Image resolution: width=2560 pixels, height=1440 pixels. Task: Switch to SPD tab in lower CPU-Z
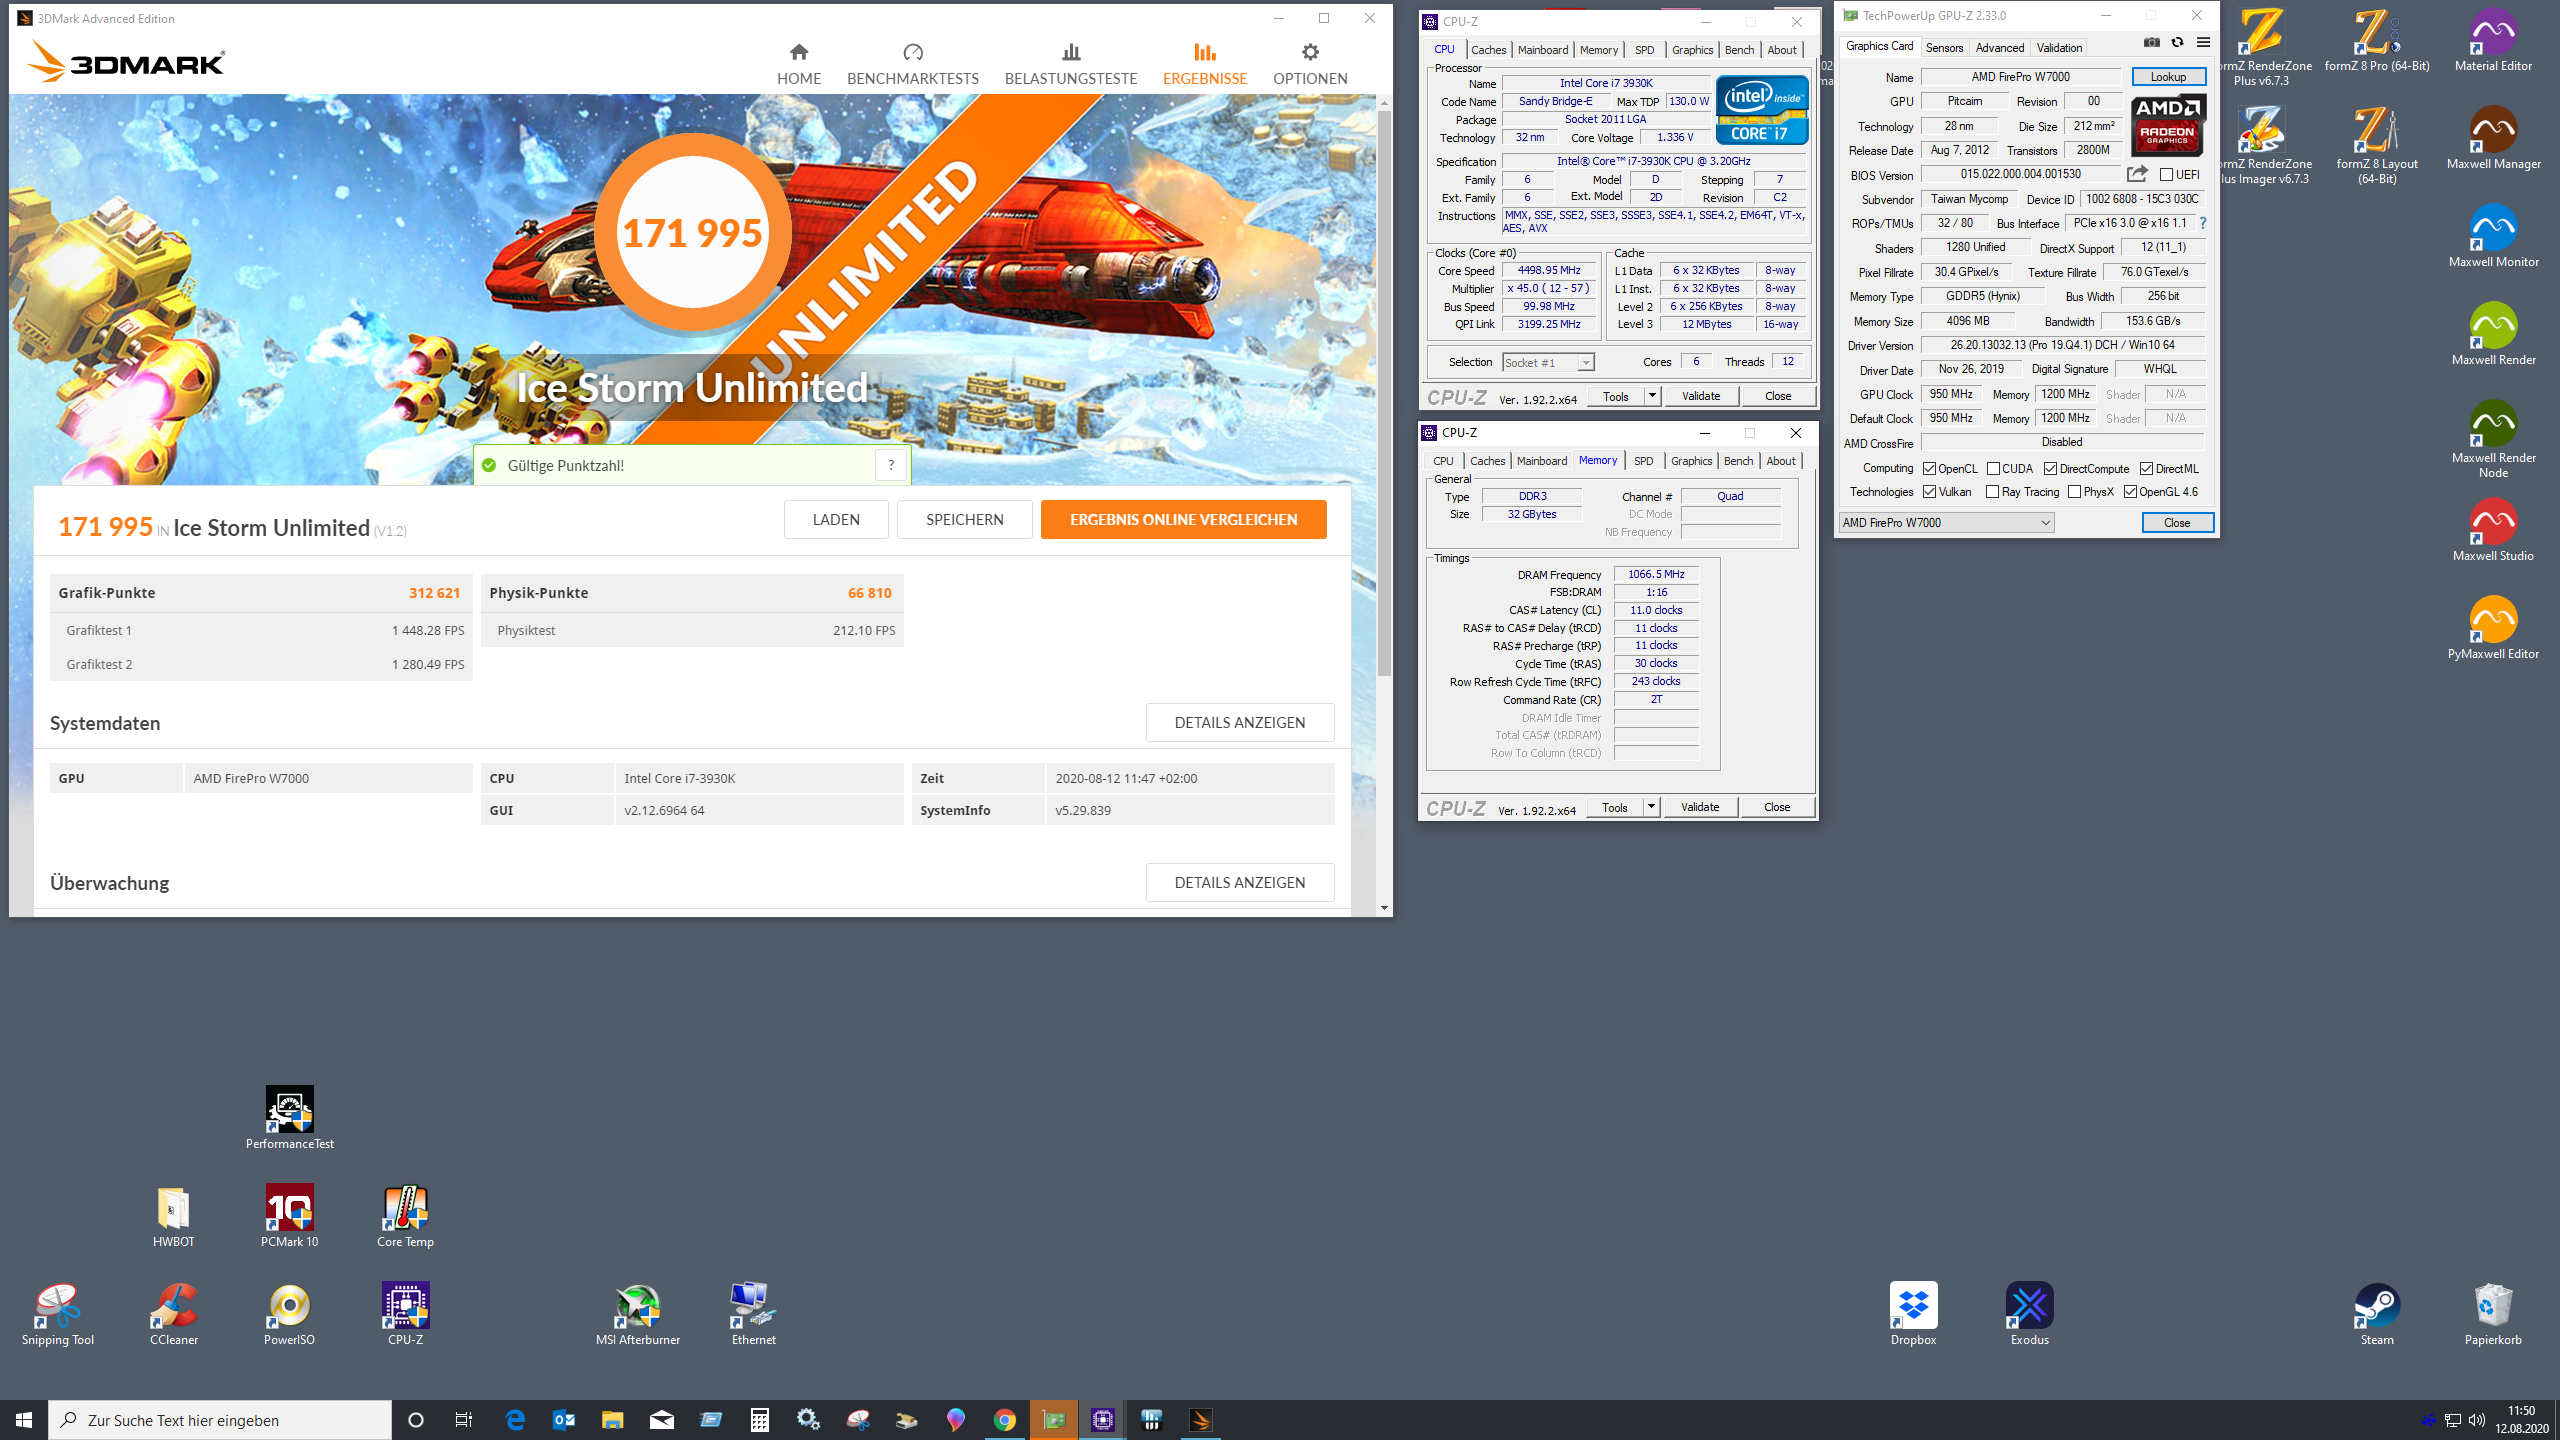(x=1643, y=461)
